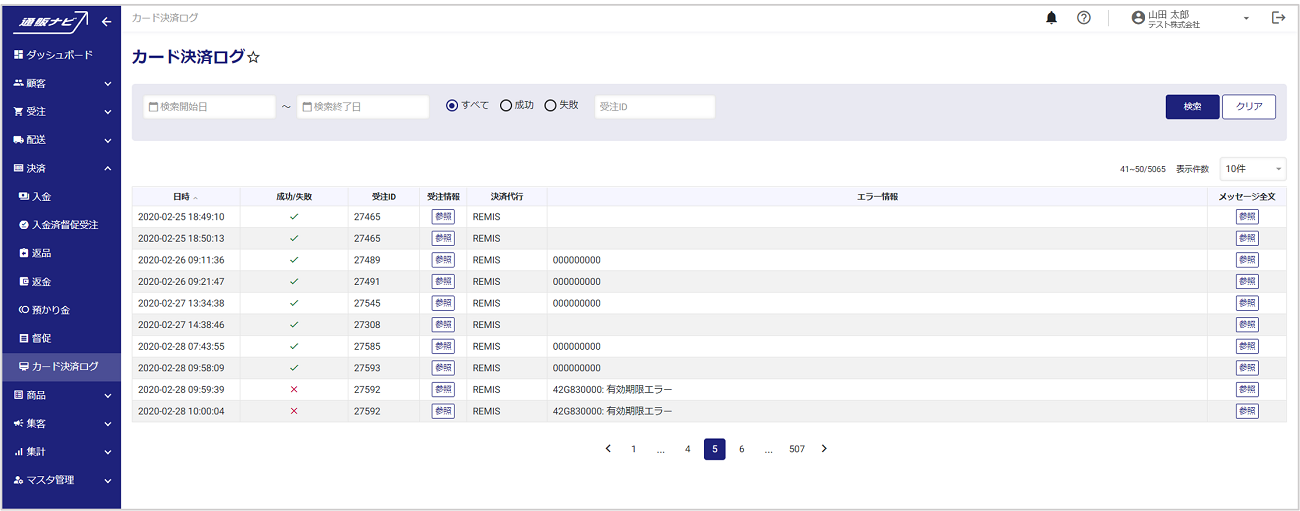This screenshot has width=1300, height=511.
Task: Open the 入金督促受注 sidebar item
Action: click(x=64, y=225)
